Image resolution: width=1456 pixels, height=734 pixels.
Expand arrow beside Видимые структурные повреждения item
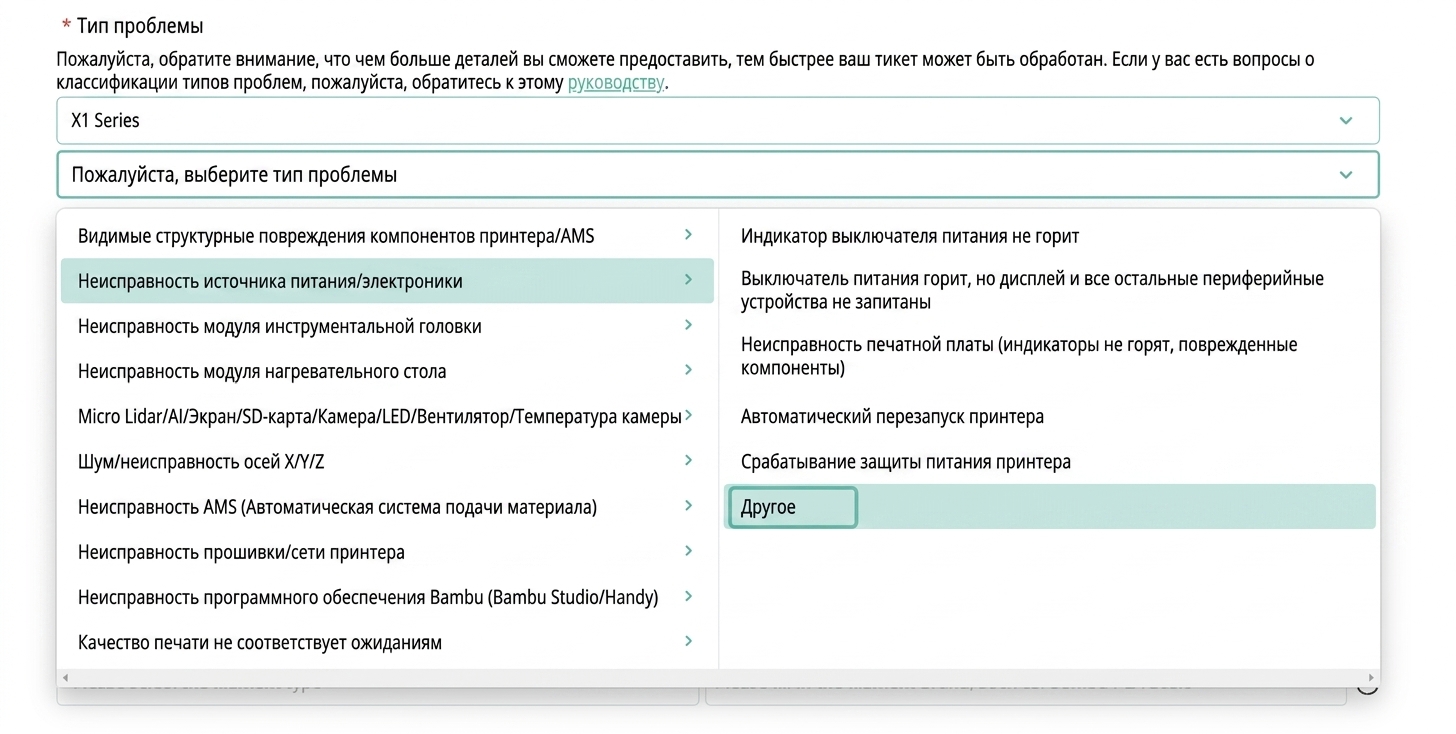pos(688,235)
